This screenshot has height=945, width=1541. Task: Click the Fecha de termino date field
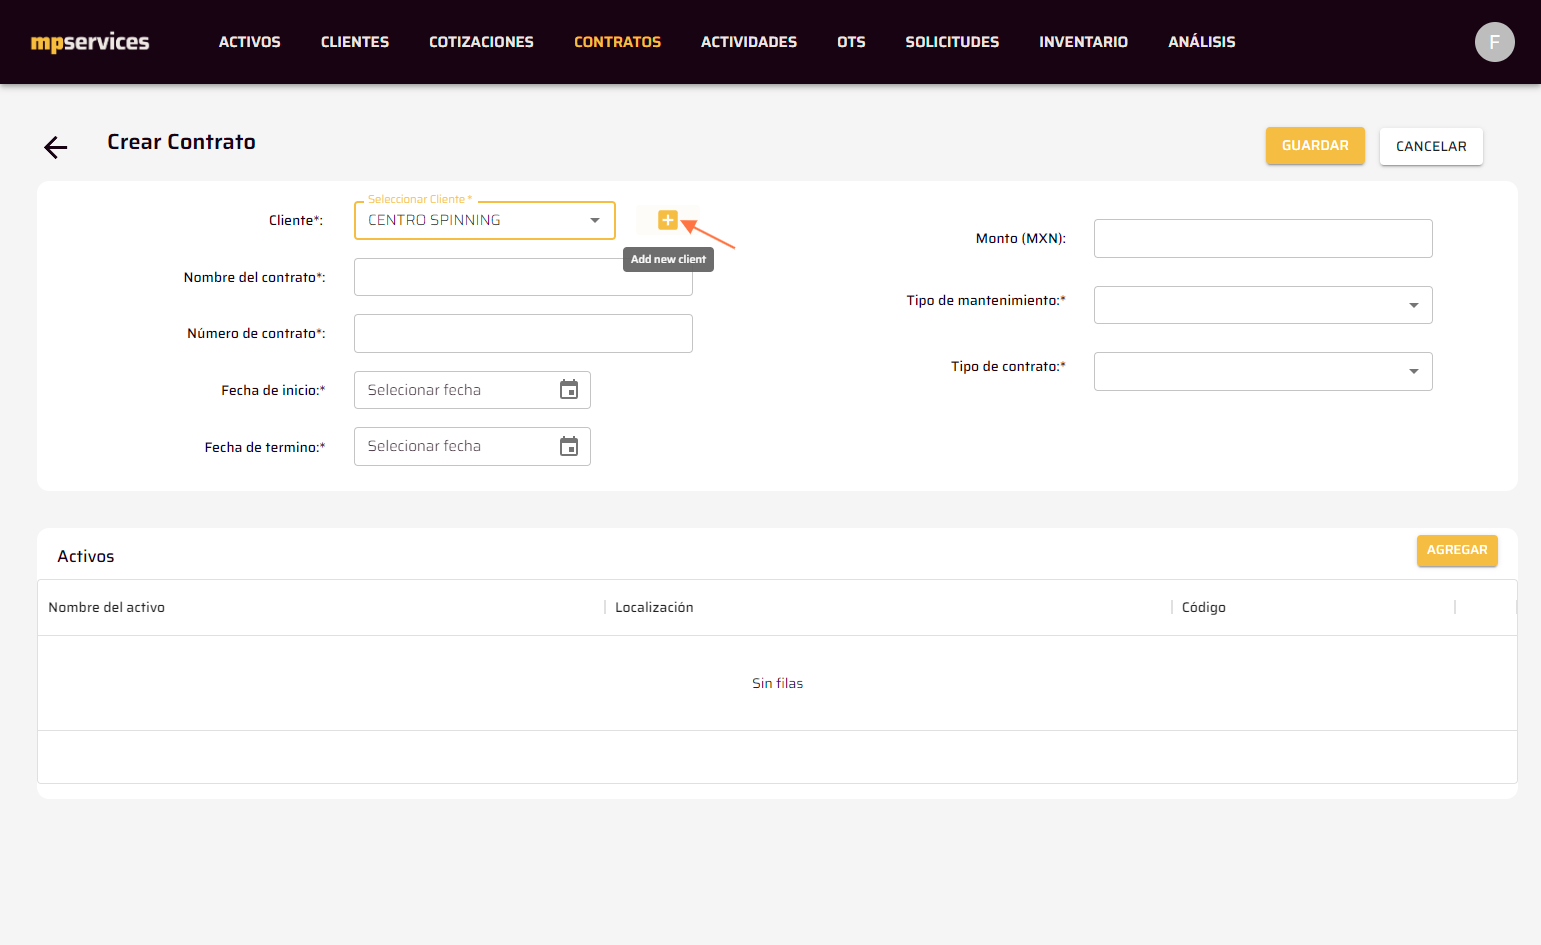click(x=472, y=446)
